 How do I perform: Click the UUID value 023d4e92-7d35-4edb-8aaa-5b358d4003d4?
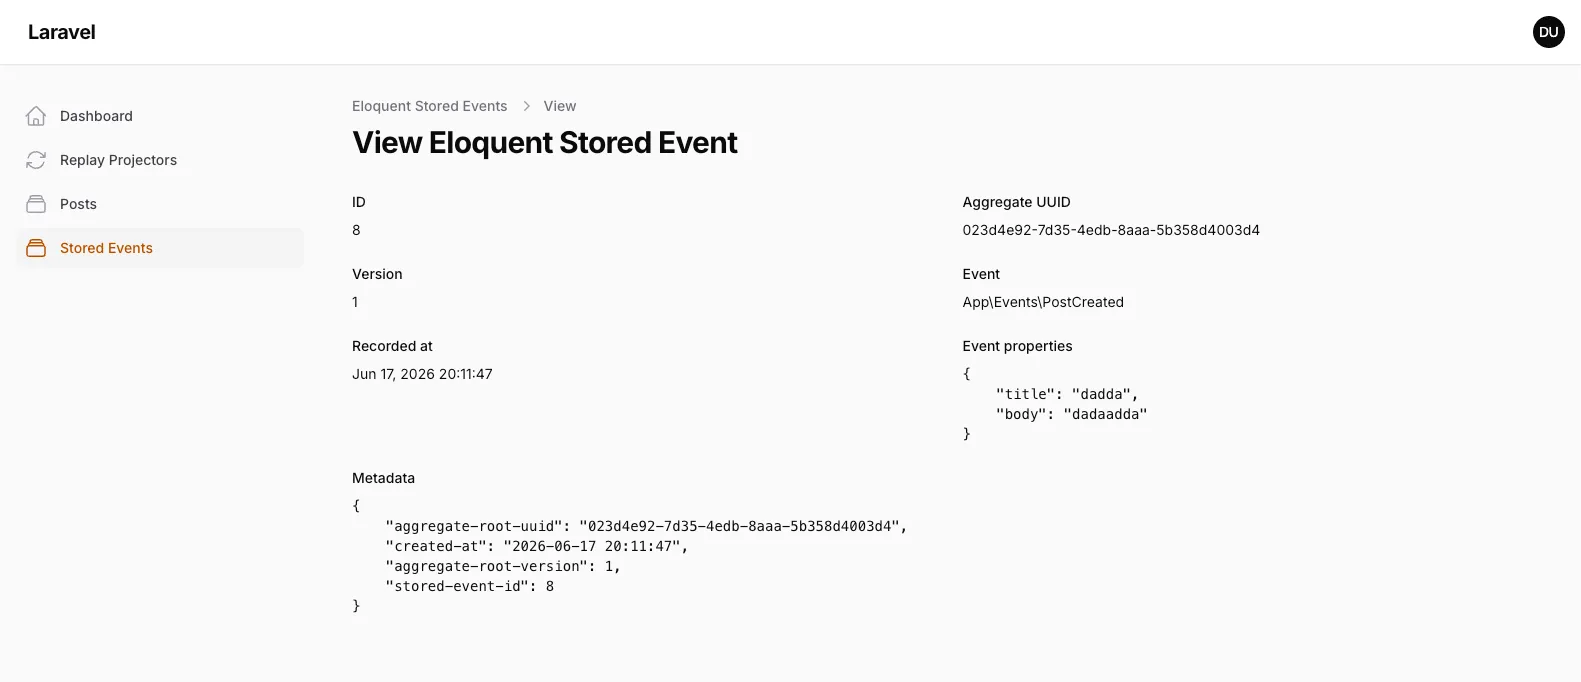coord(1111,230)
